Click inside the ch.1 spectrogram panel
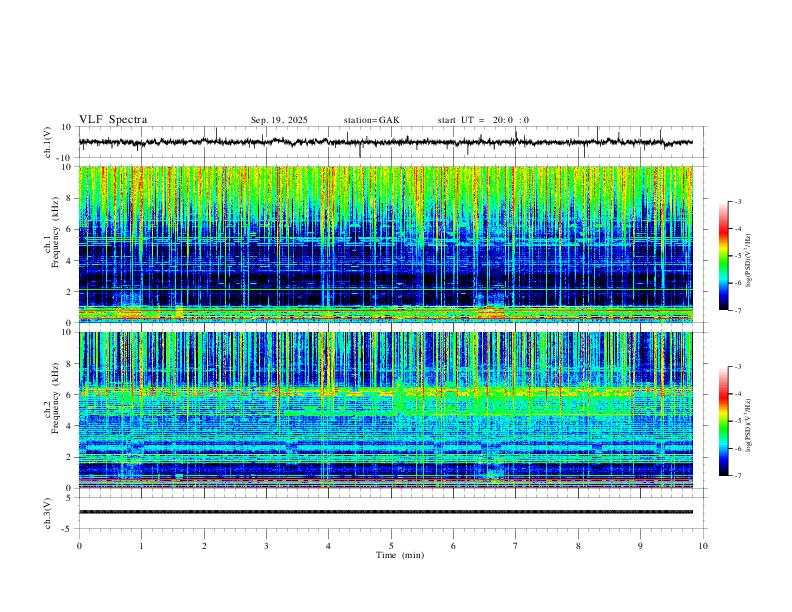 [385, 244]
